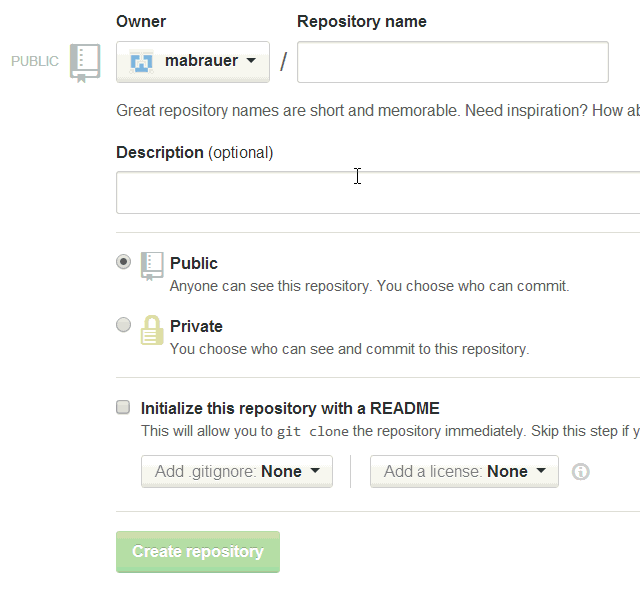Click the Repository name field label
This screenshot has width=640, height=600.
(x=362, y=21)
